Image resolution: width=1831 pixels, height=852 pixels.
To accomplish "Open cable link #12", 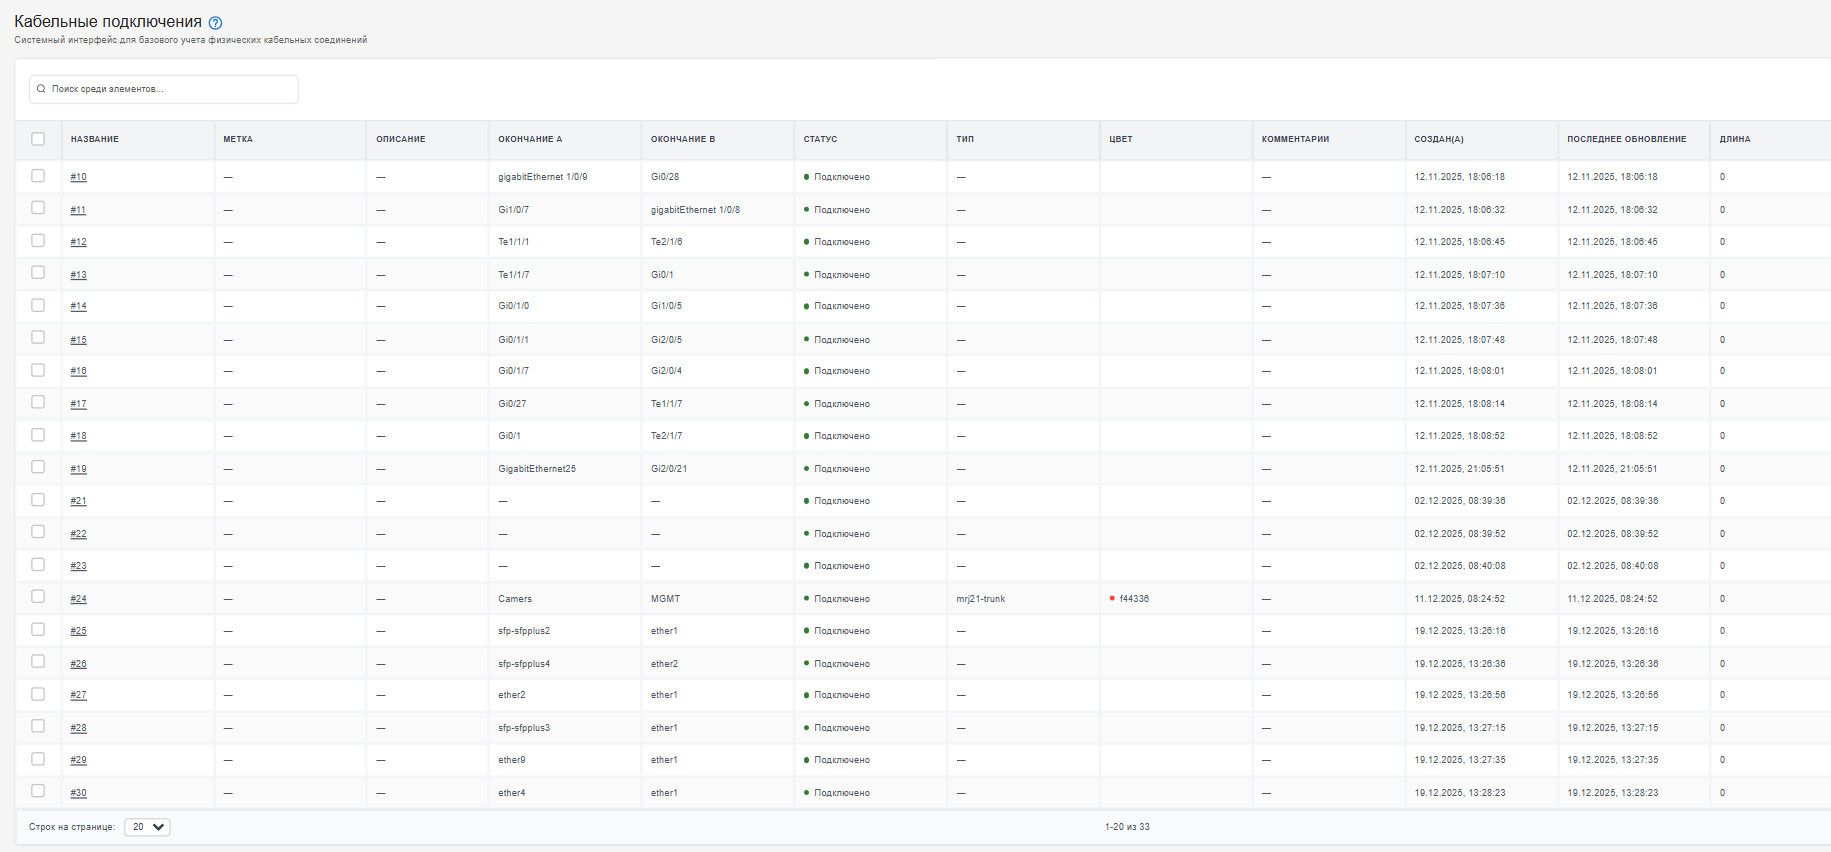I will pyautogui.click(x=78, y=242).
